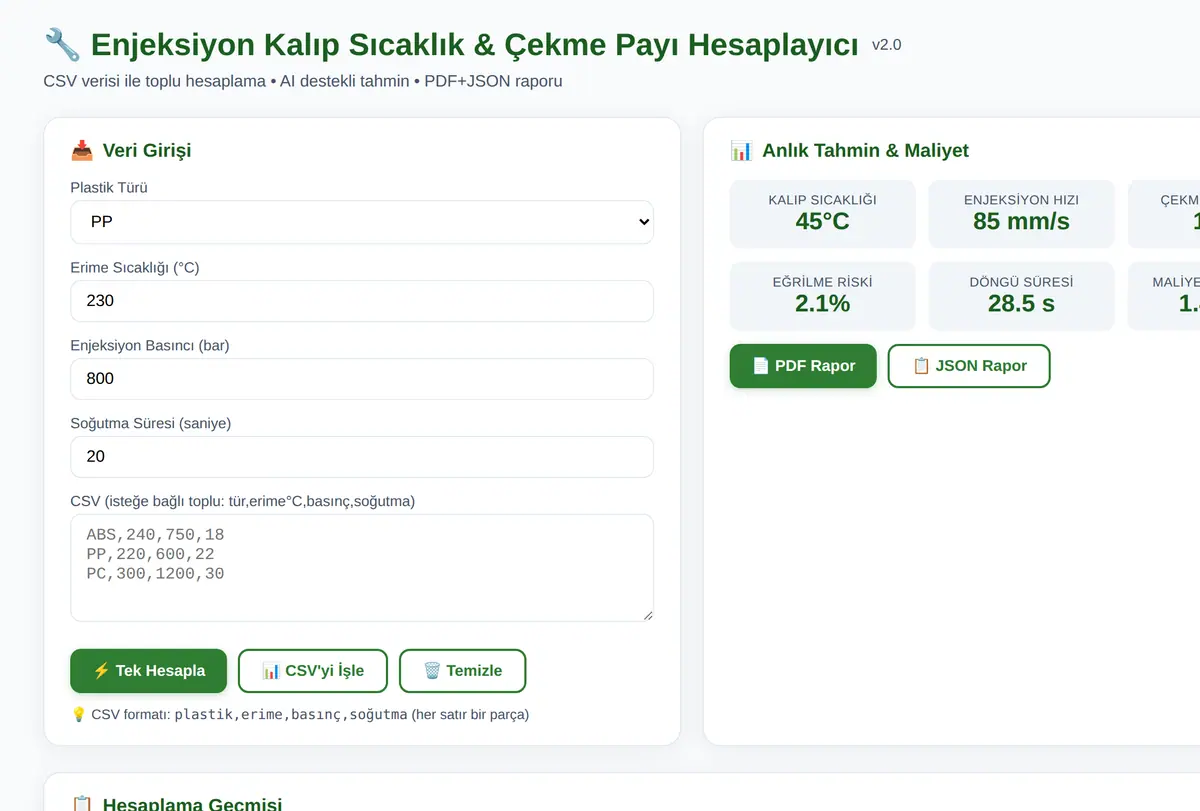Click the chart icon beside Anlık Tahmin
Image resolution: width=1200 pixels, height=811 pixels.
(741, 151)
